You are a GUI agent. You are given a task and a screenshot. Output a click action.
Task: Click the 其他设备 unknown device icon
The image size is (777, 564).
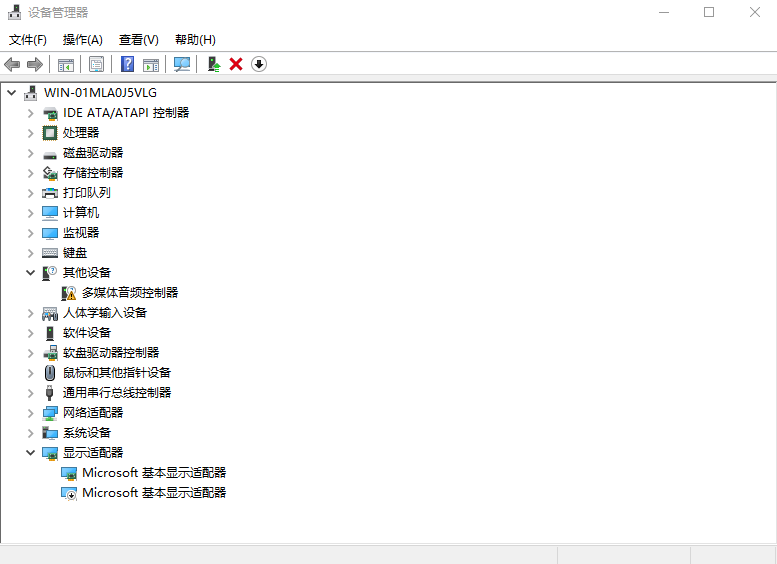coord(50,273)
